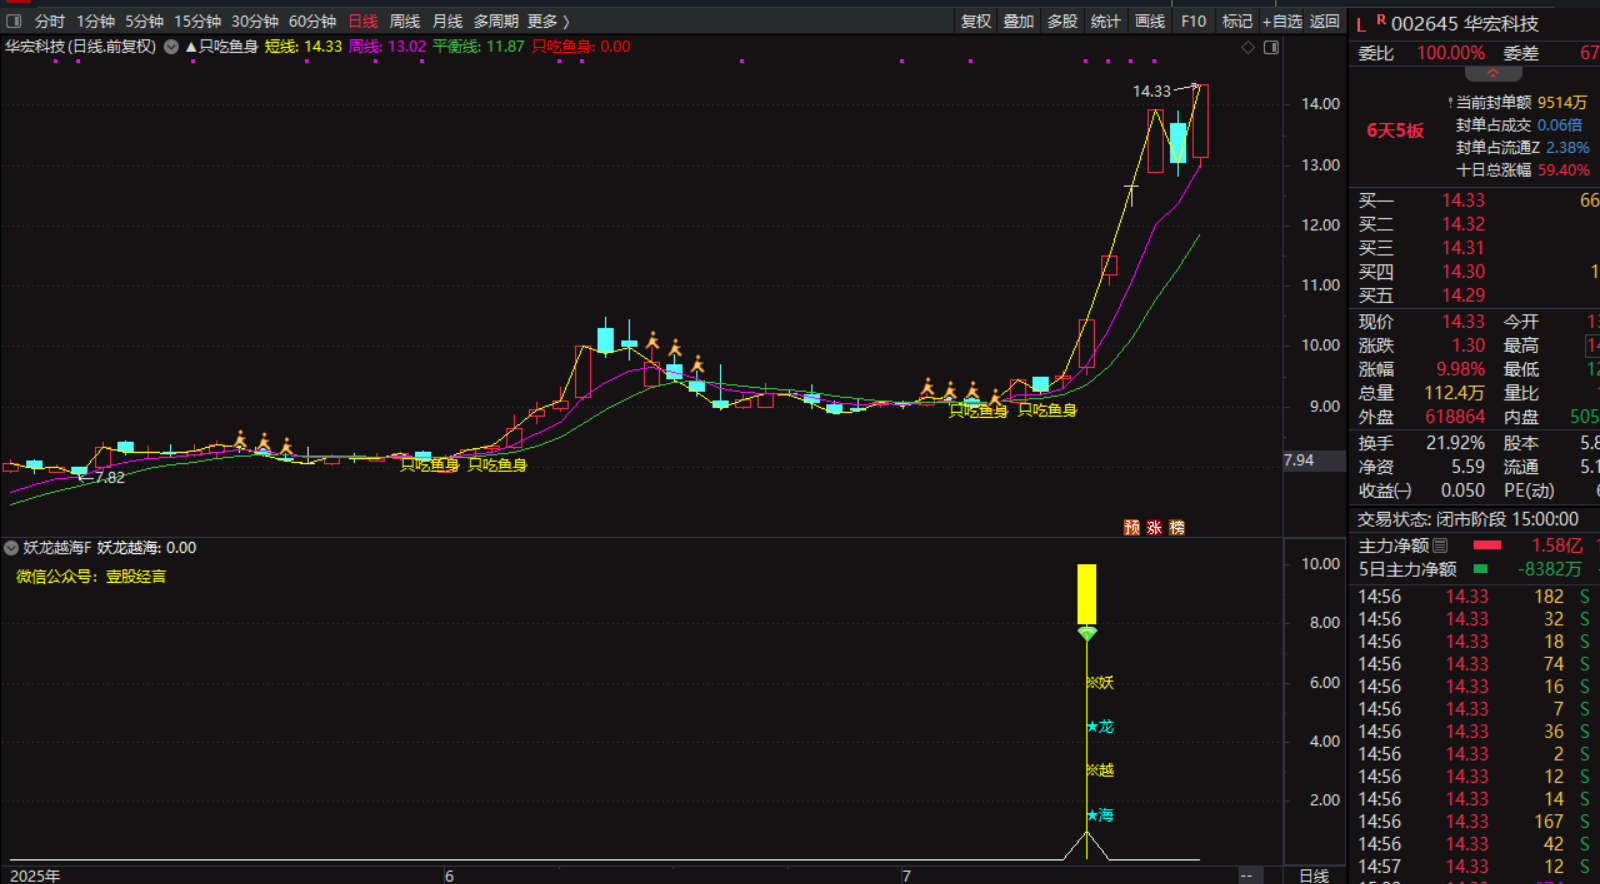Toggle right panel icon above price axis
This screenshot has width=1600, height=884.
(1271, 47)
